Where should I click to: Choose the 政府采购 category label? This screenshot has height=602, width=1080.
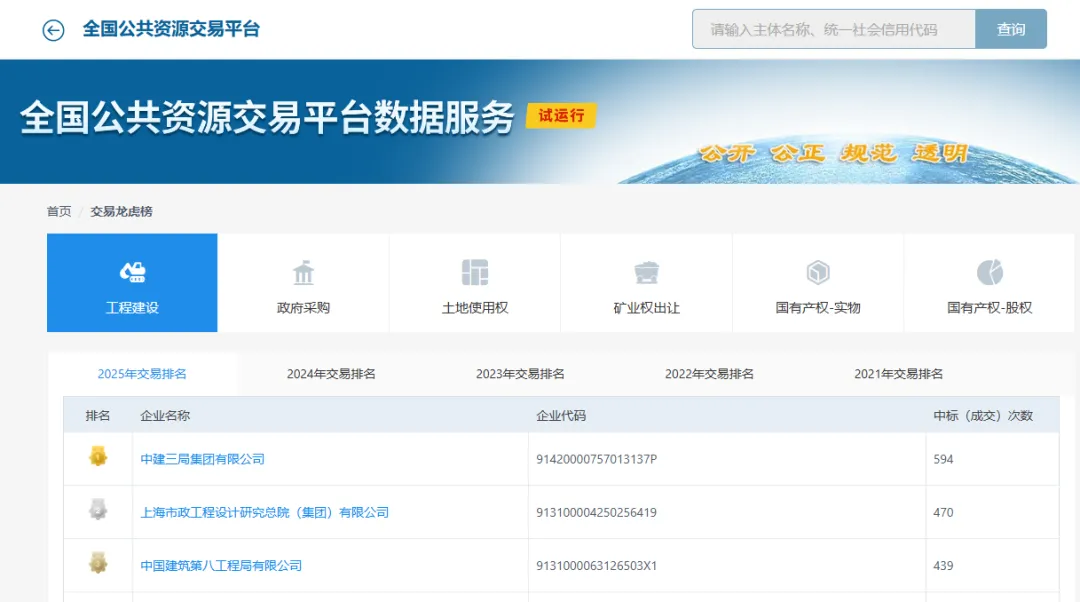pyautogui.click(x=303, y=308)
